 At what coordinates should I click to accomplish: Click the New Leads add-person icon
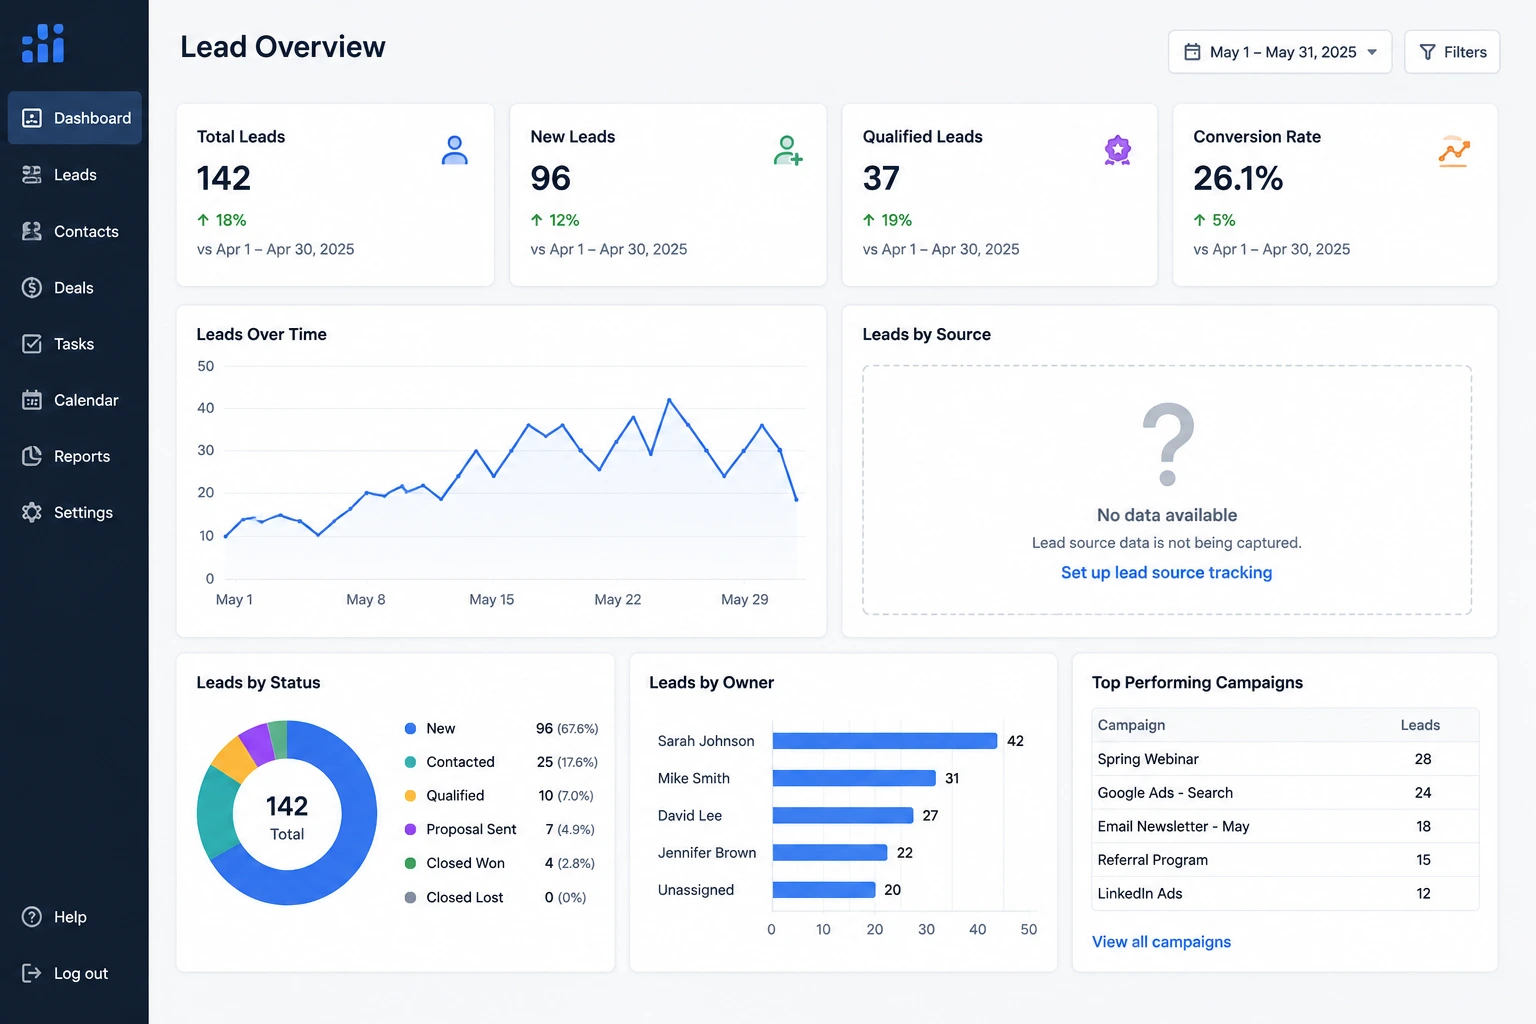click(788, 151)
